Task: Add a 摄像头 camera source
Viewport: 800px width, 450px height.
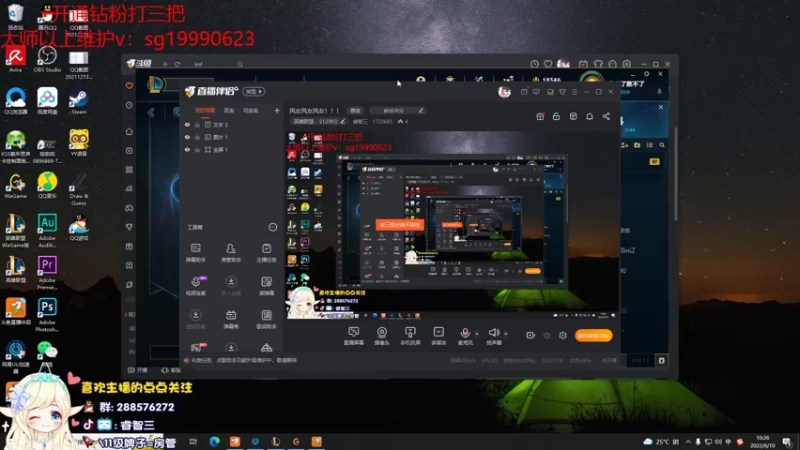Action: point(382,336)
